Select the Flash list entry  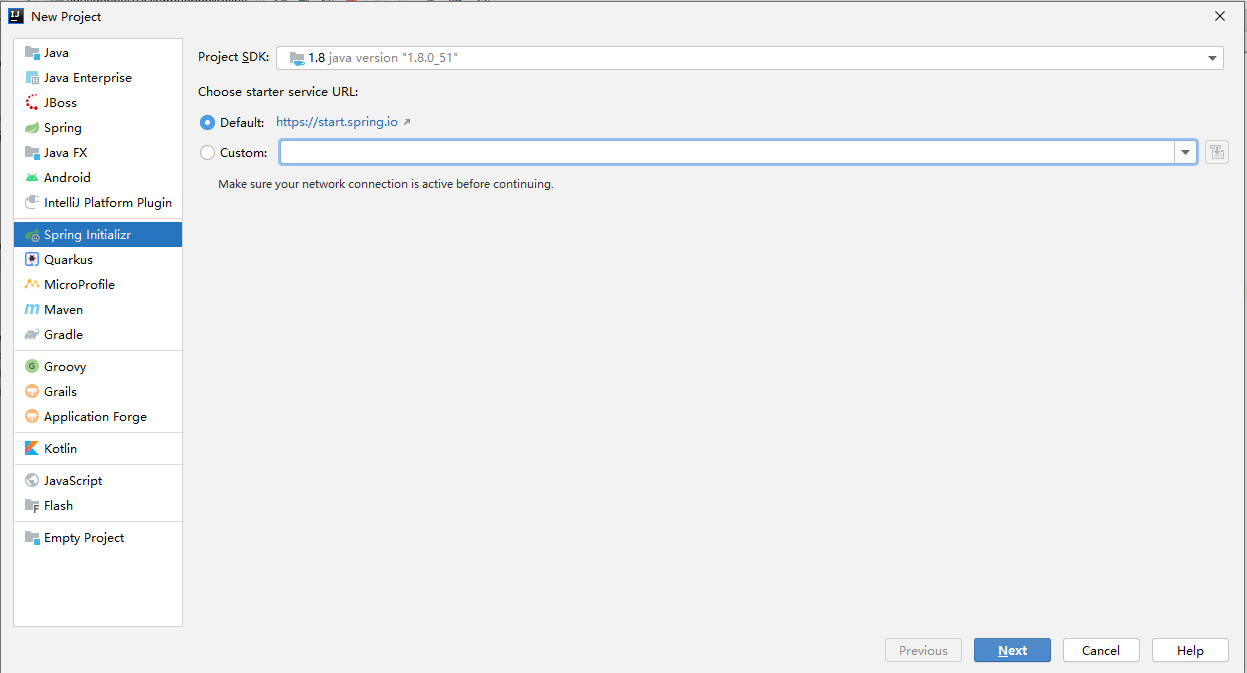pyautogui.click(x=98, y=506)
